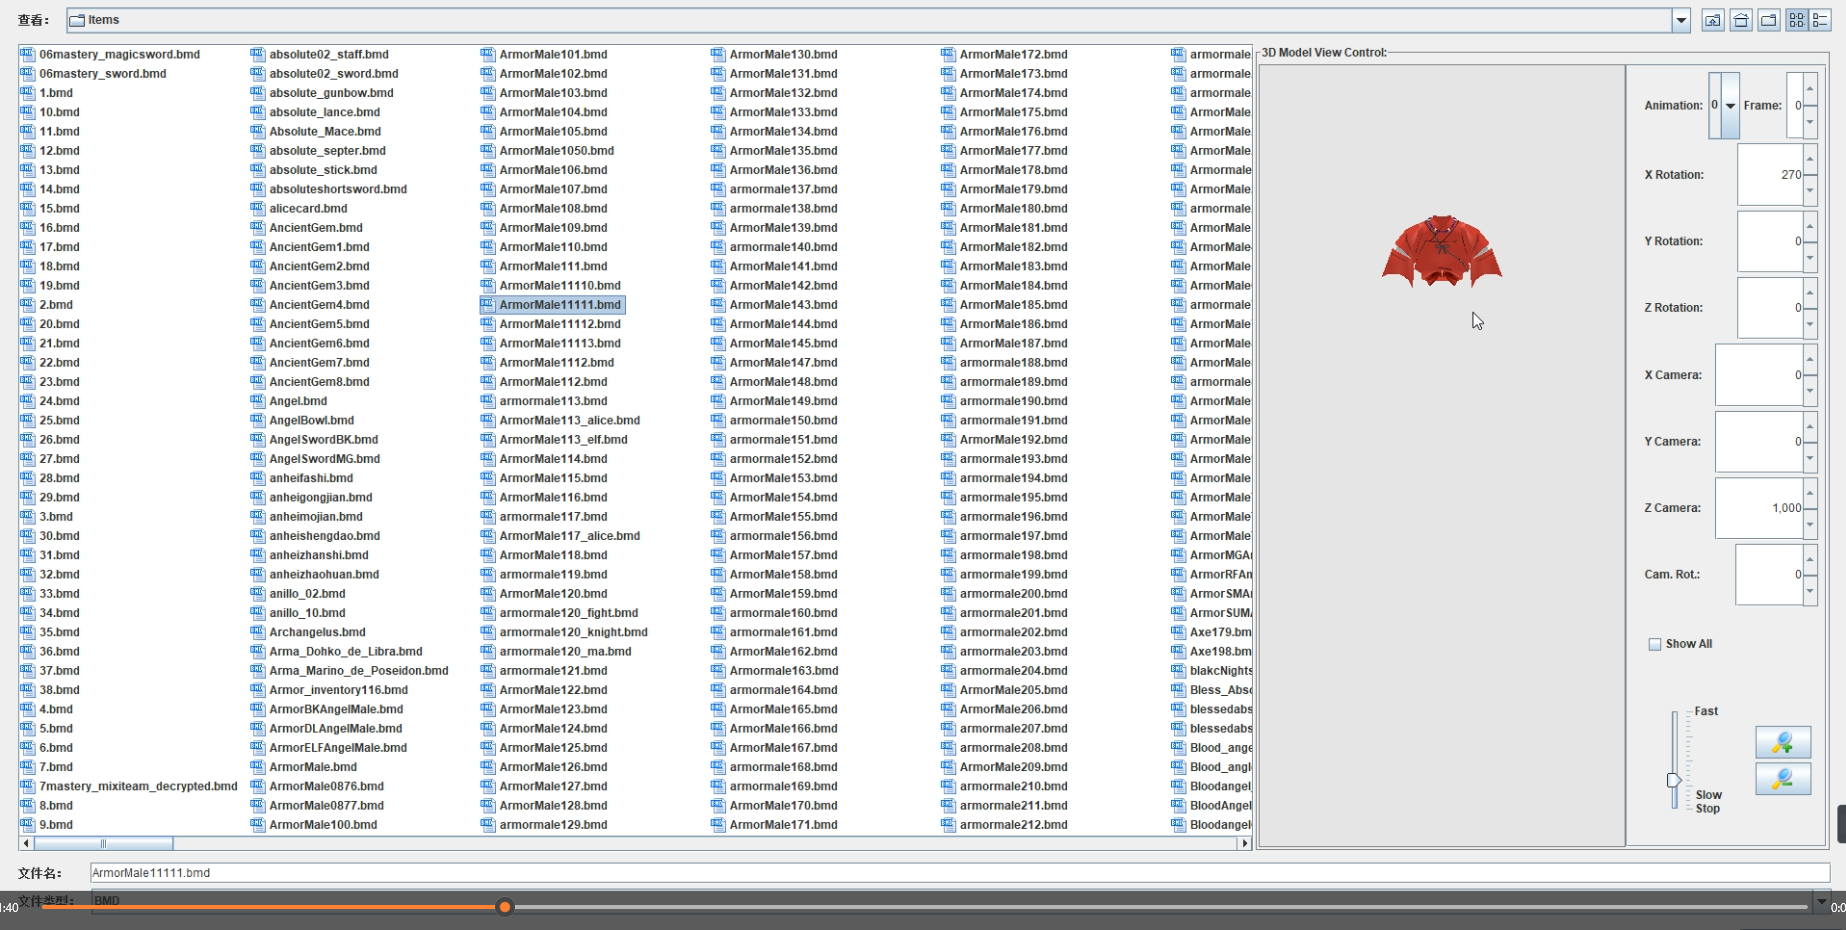Select the Angel.bmd file
Viewport: 1846px width, 930px height.
point(297,401)
